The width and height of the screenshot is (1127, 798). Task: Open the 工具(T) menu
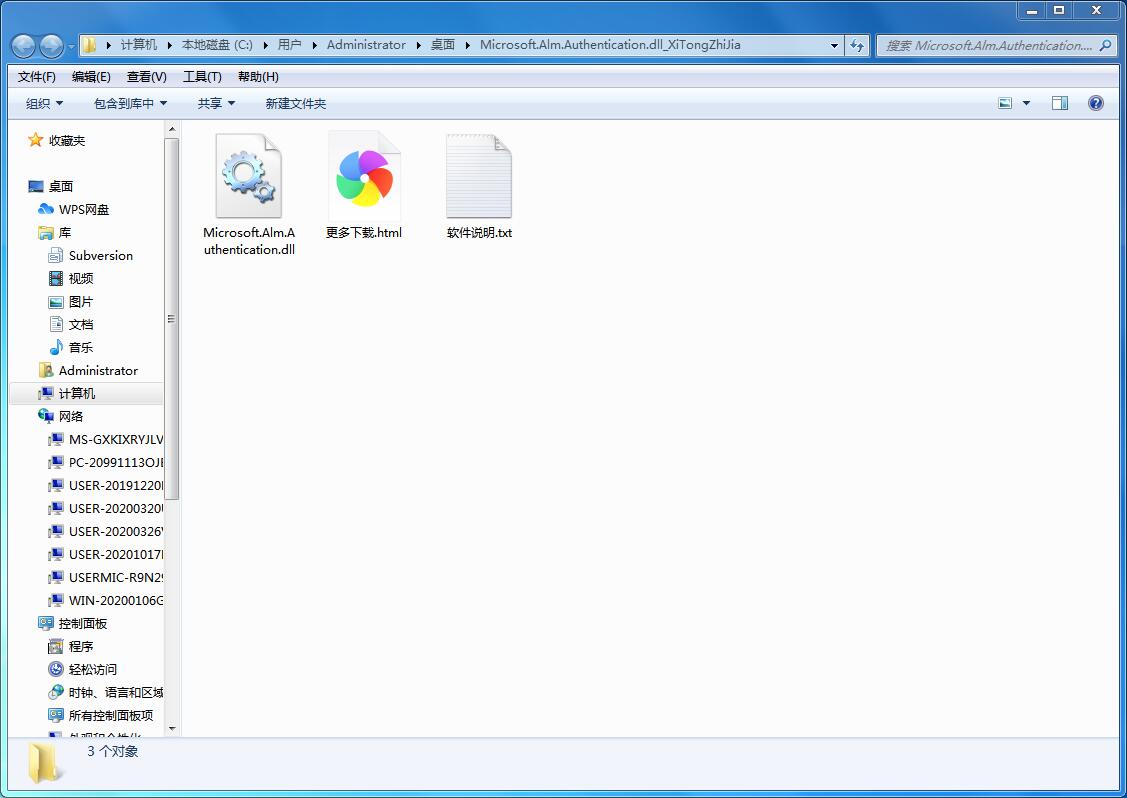[202, 77]
